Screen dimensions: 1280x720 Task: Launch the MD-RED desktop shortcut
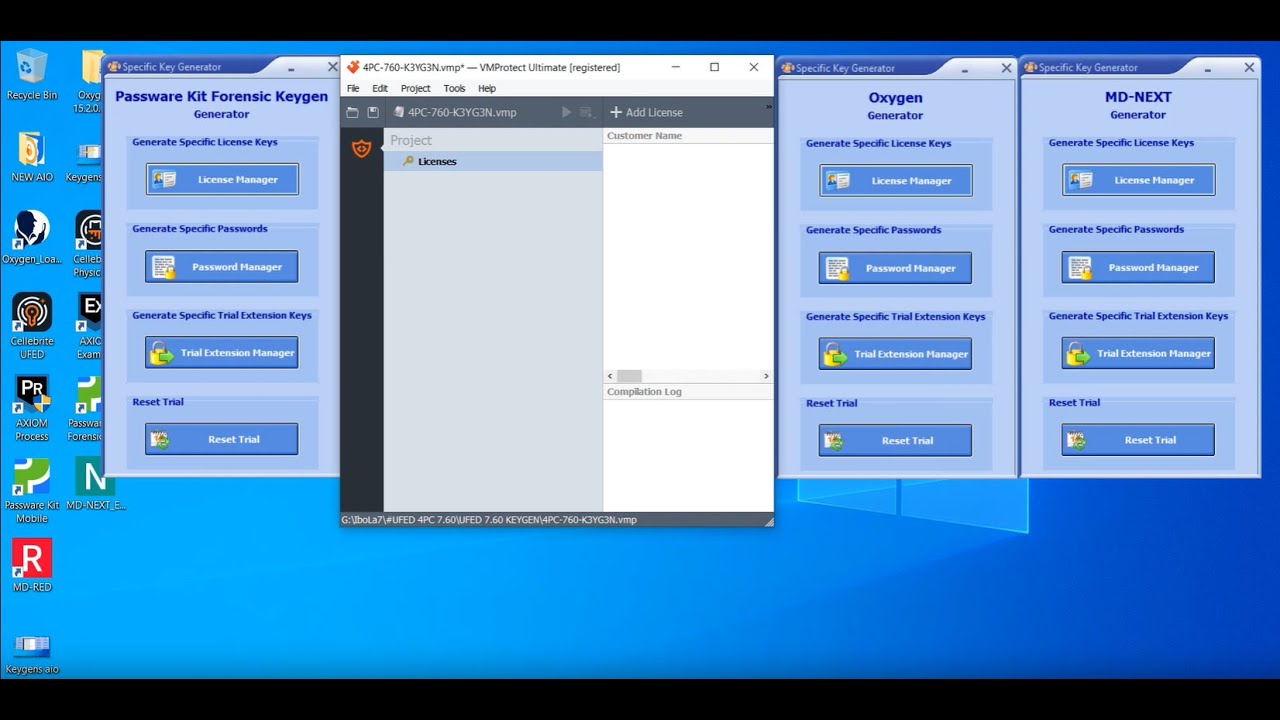(32, 565)
